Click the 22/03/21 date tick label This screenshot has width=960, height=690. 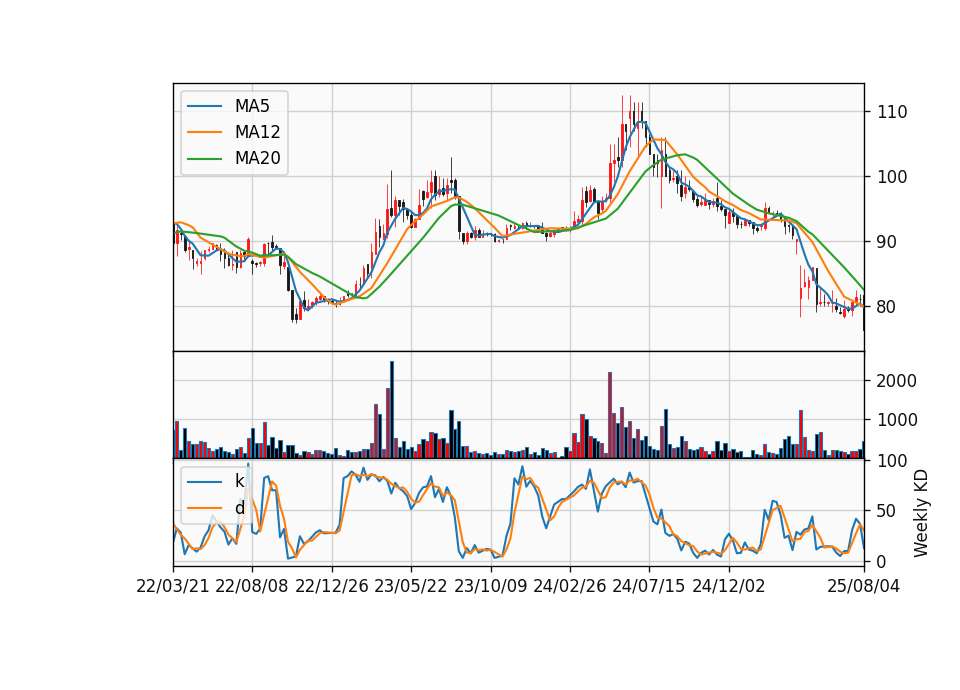pos(173,586)
